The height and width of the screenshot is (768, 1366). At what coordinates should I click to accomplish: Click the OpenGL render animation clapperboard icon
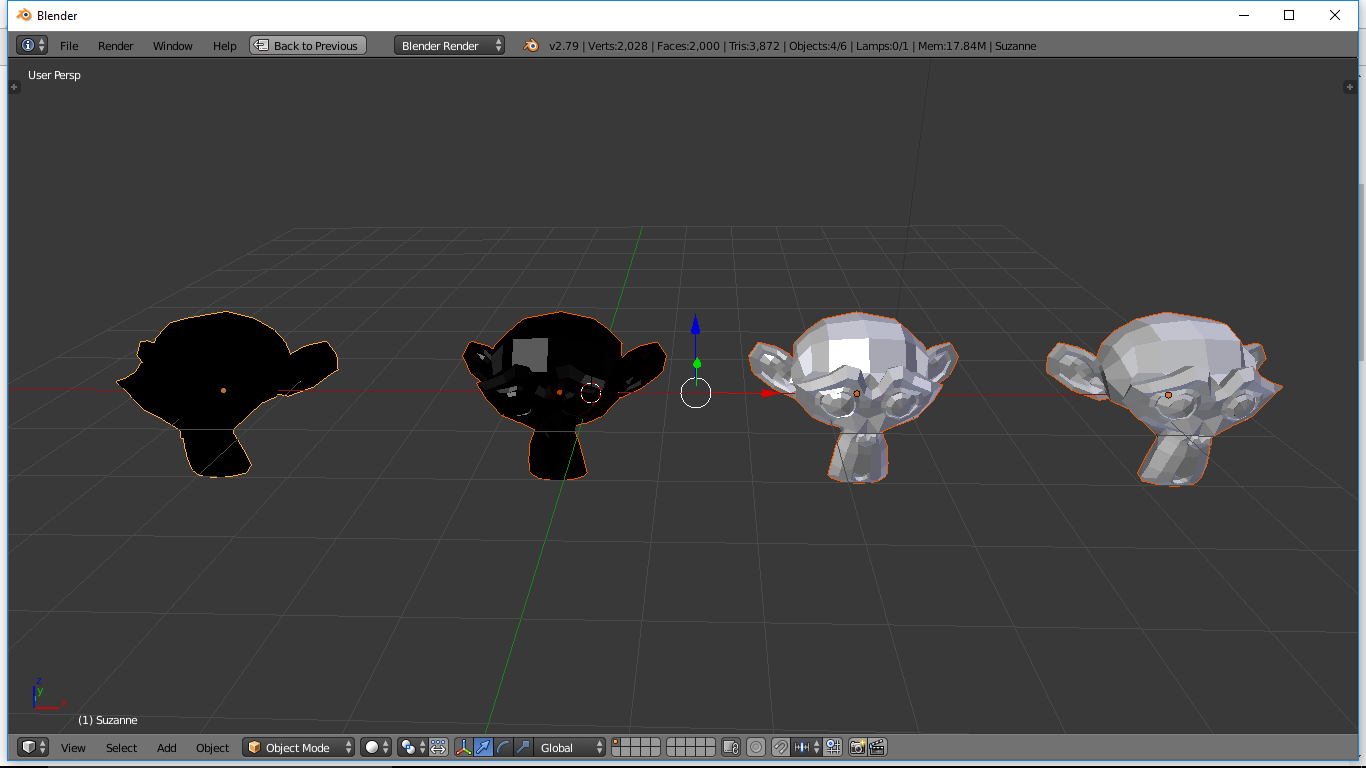tap(877, 747)
